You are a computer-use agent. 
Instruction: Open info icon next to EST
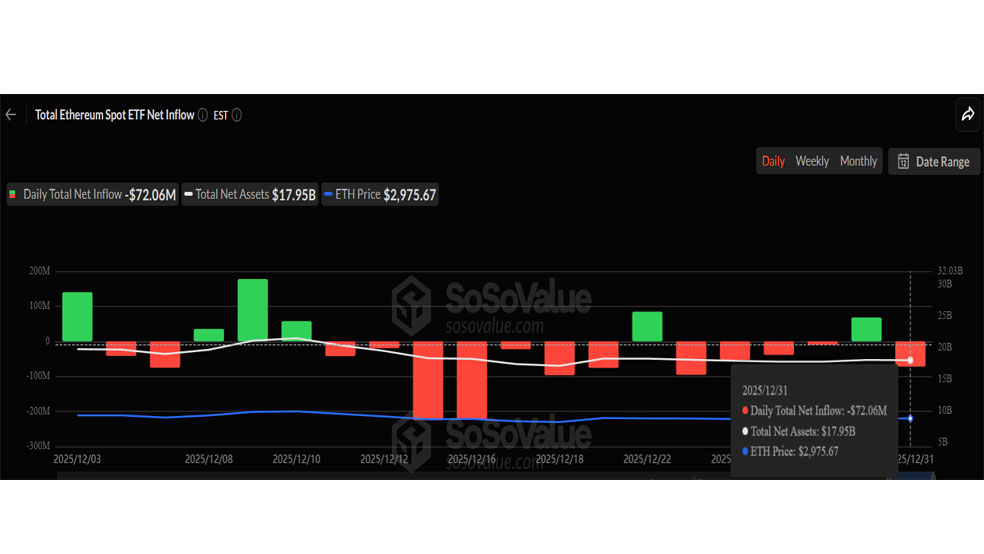[x=237, y=115]
